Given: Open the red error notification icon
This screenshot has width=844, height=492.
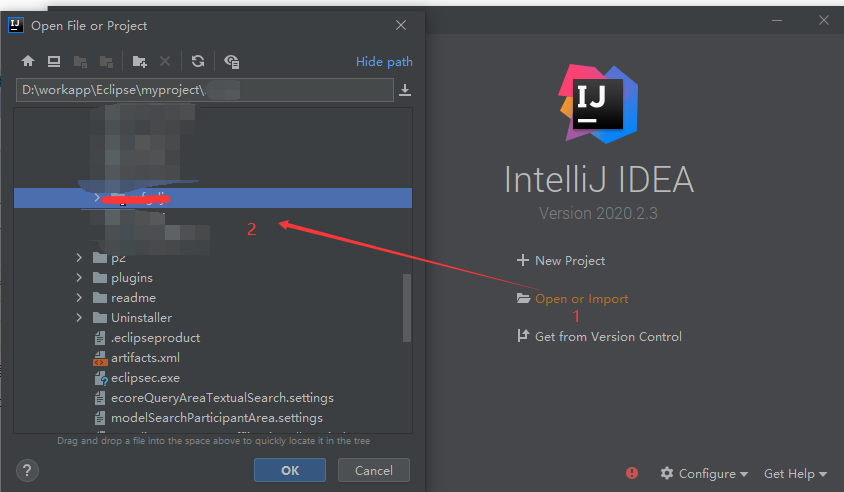Looking at the screenshot, I should [632, 473].
